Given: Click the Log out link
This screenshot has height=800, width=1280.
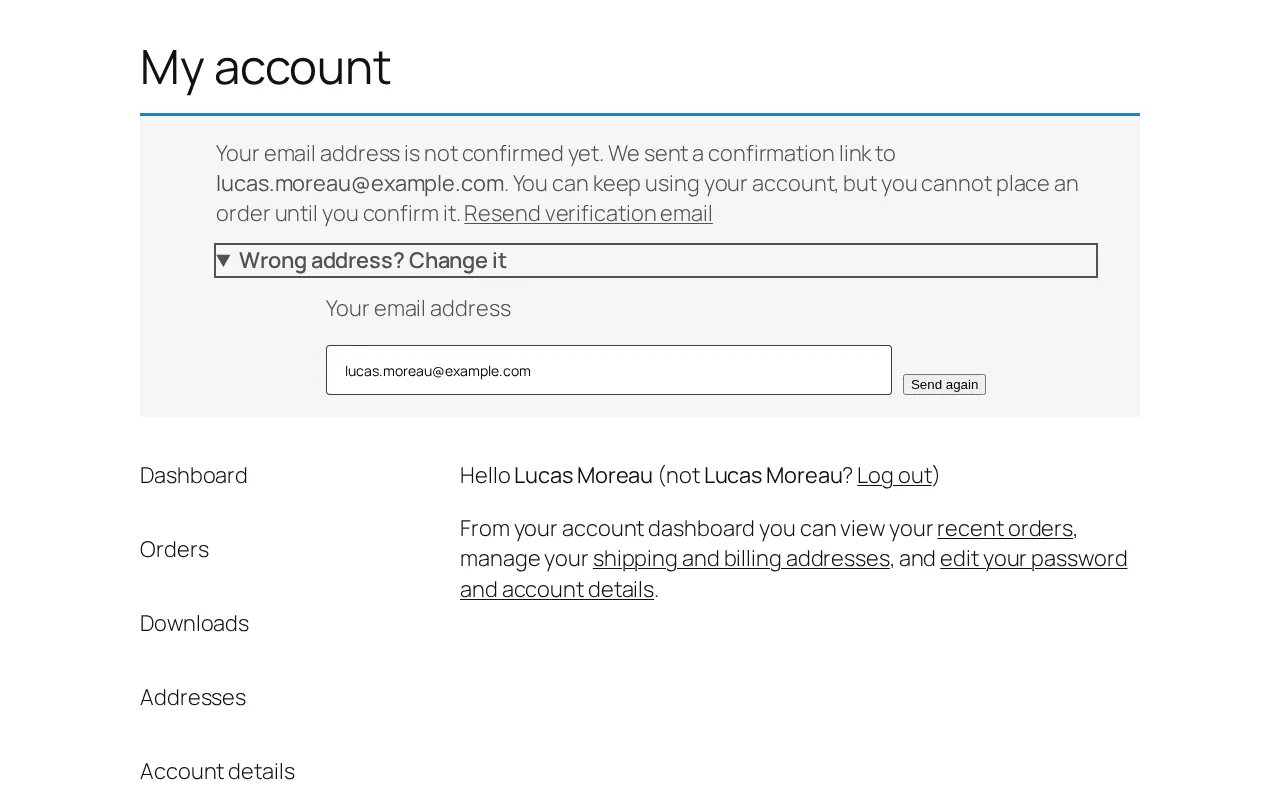Looking at the screenshot, I should pos(894,475).
